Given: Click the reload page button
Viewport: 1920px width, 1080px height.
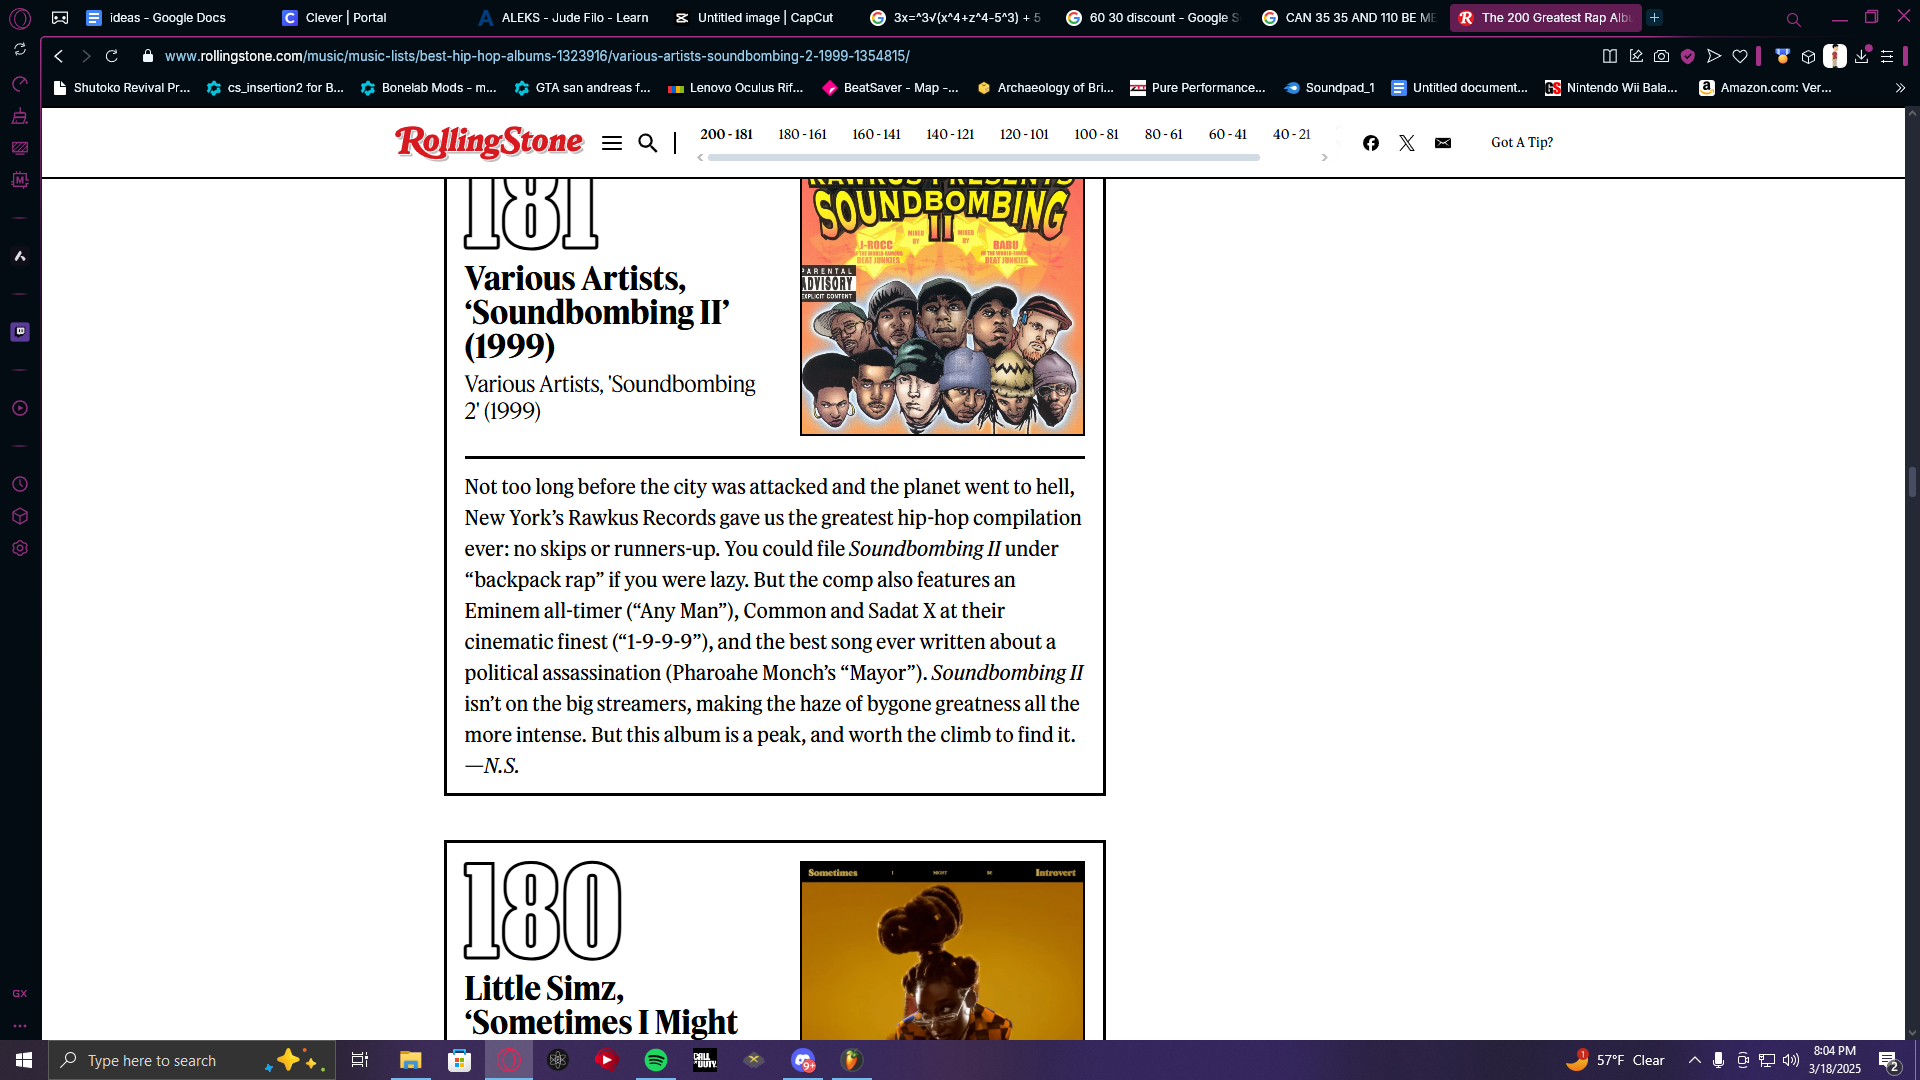Looking at the screenshot, I should pyautogui.click(x=112, y=56).
